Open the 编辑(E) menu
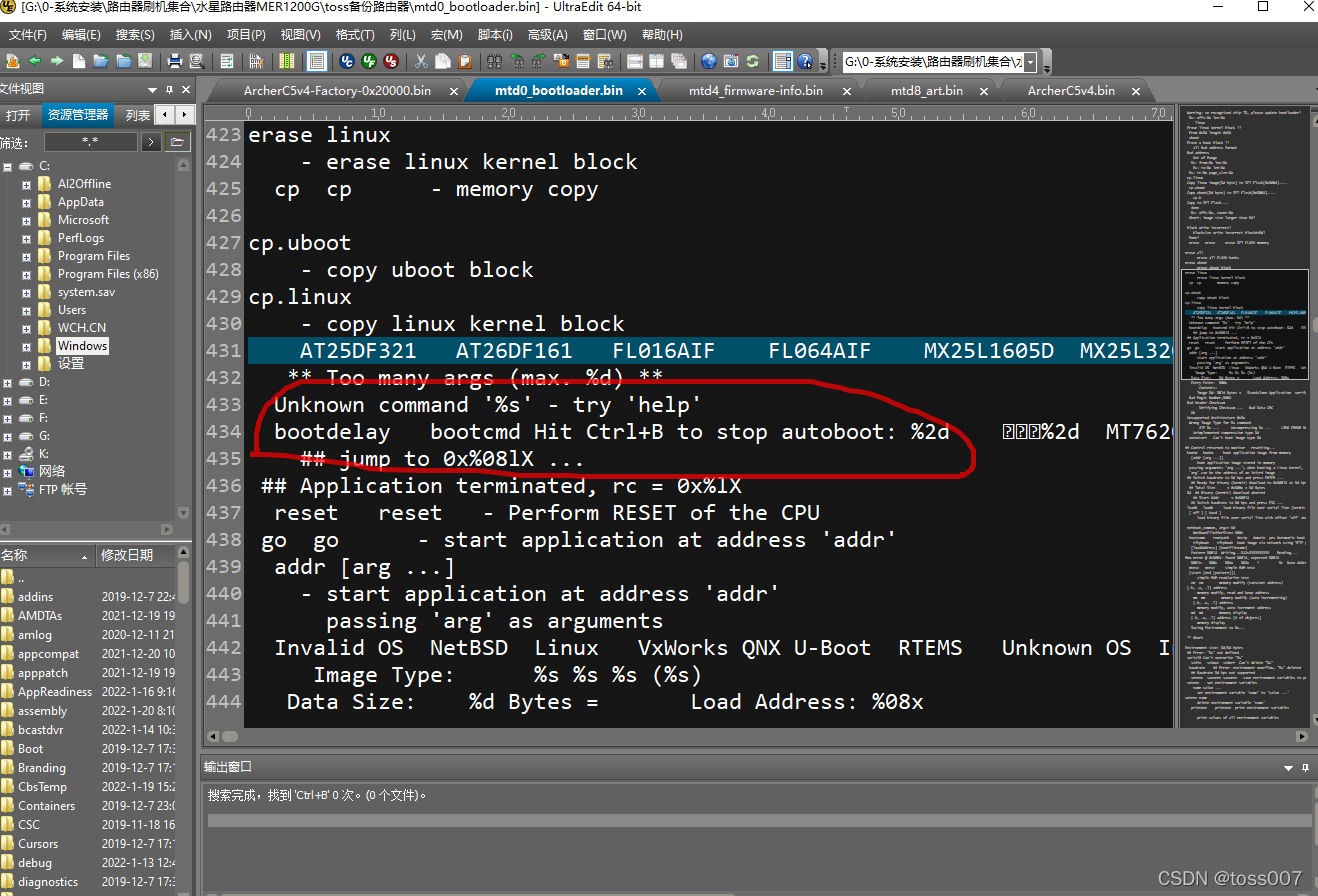The height and width of the screenshot is (896, 1318). [81, 35]
